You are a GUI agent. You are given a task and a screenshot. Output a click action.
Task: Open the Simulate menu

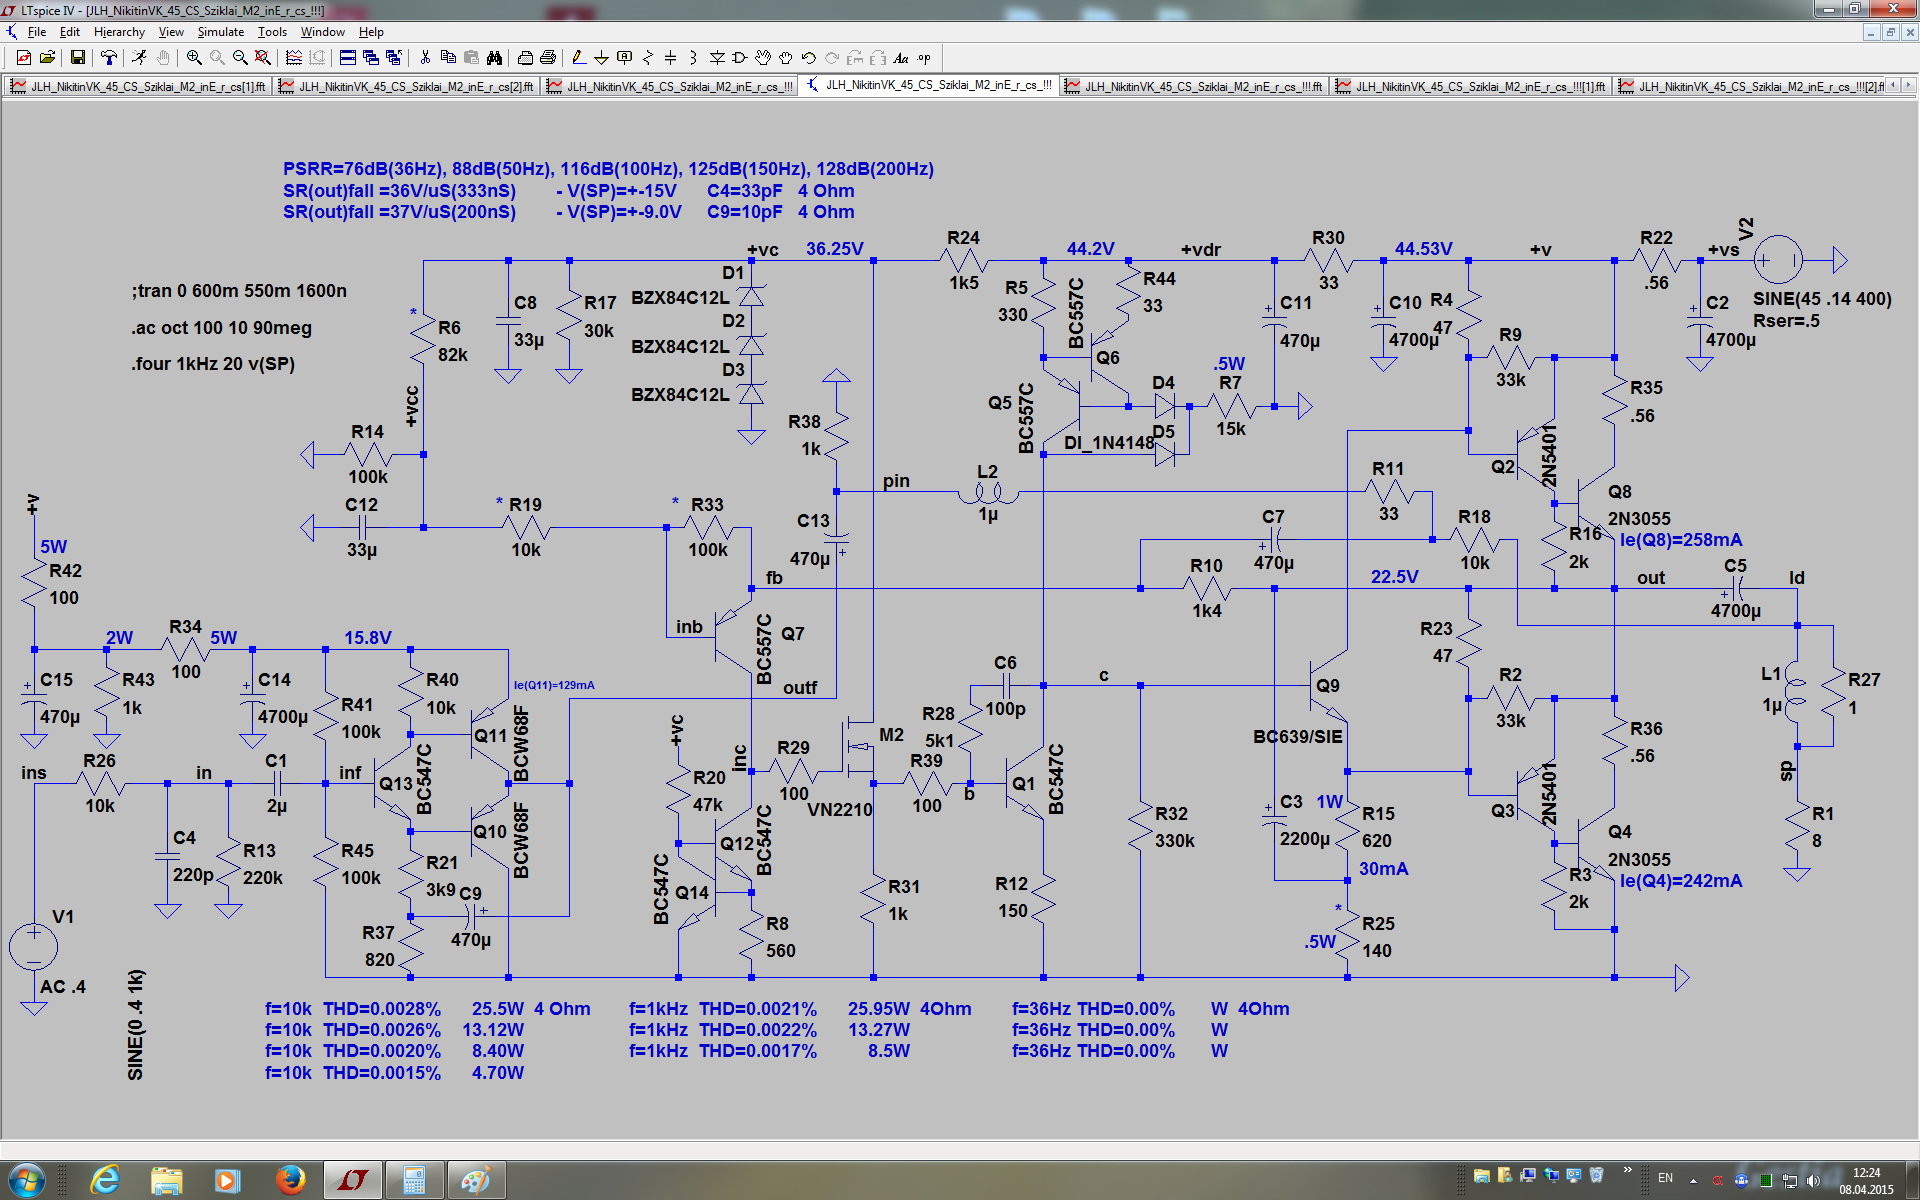click(x=220, y=32)
